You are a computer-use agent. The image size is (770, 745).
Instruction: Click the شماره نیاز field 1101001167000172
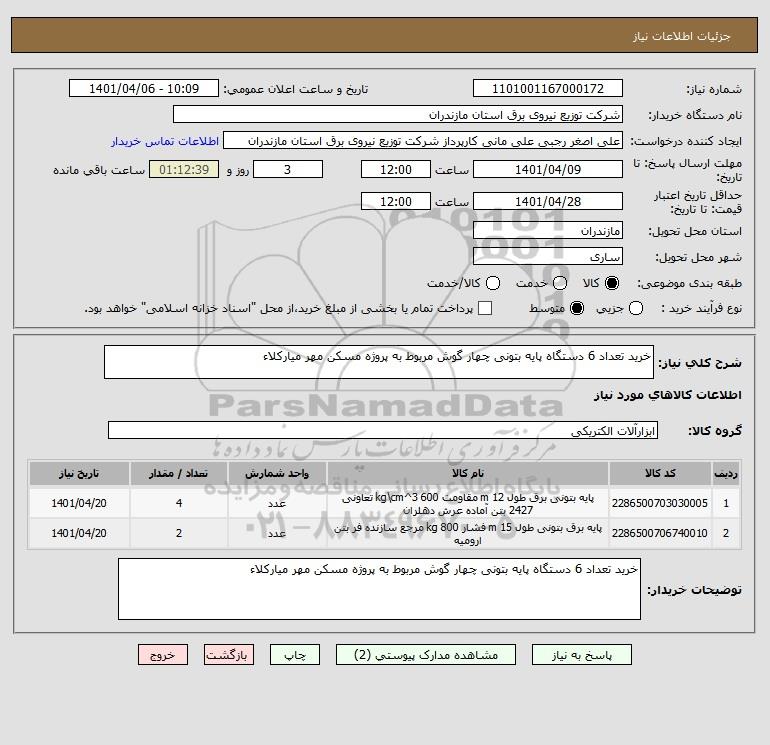tap(548, 88)
